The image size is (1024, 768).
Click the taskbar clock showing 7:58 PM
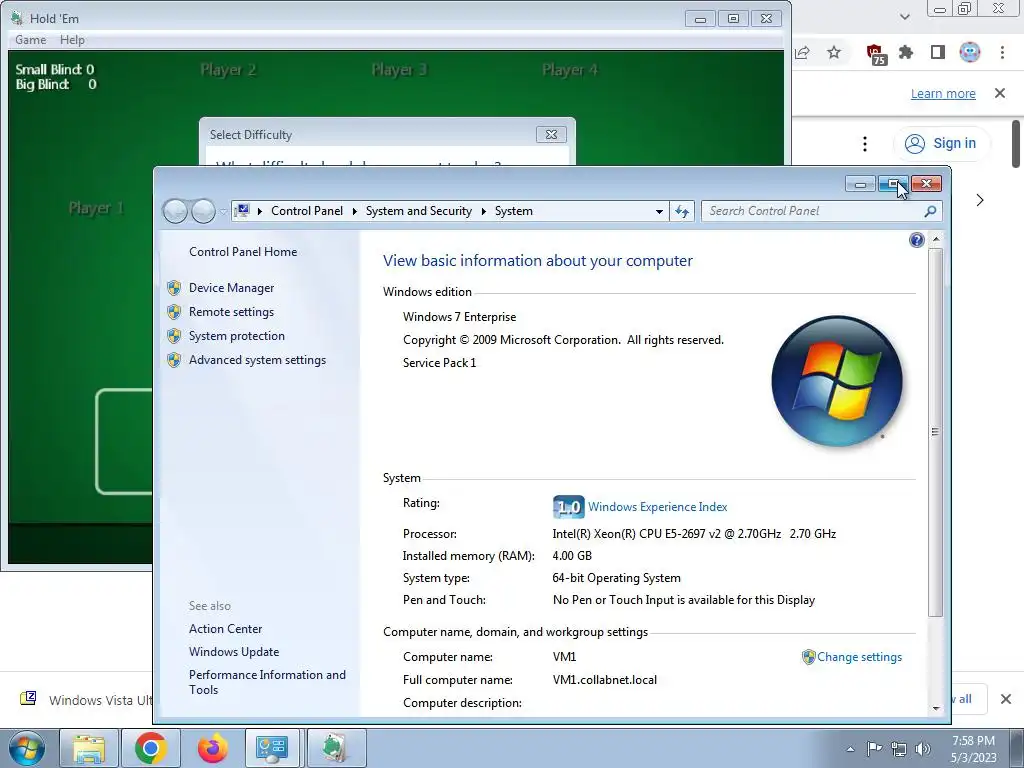pyautogui.click(x=974, y=749)
